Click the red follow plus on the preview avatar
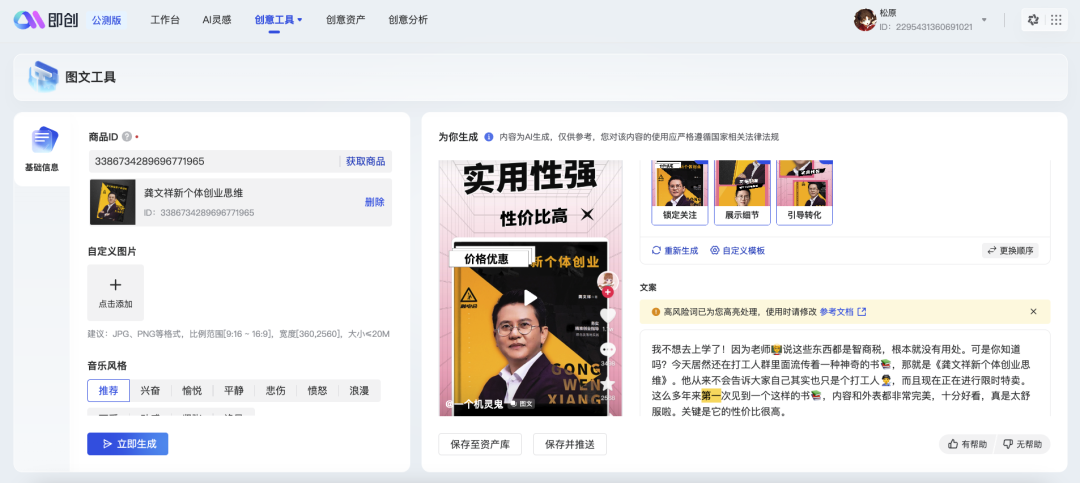 click(x=608, y=292)
